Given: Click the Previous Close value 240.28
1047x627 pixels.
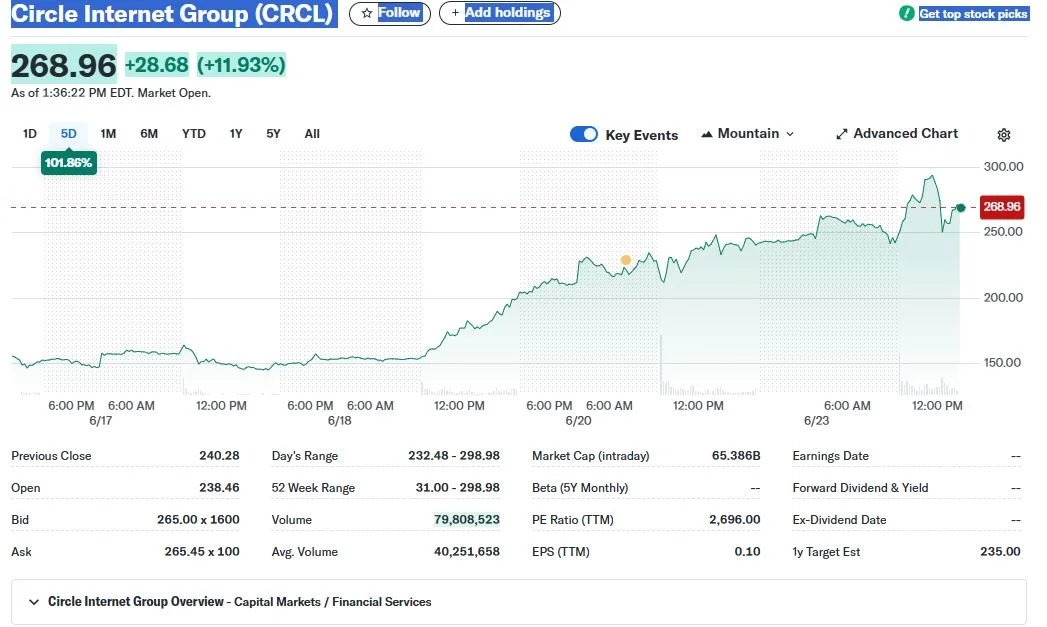Looking at the screenshot, I should 219,455.
